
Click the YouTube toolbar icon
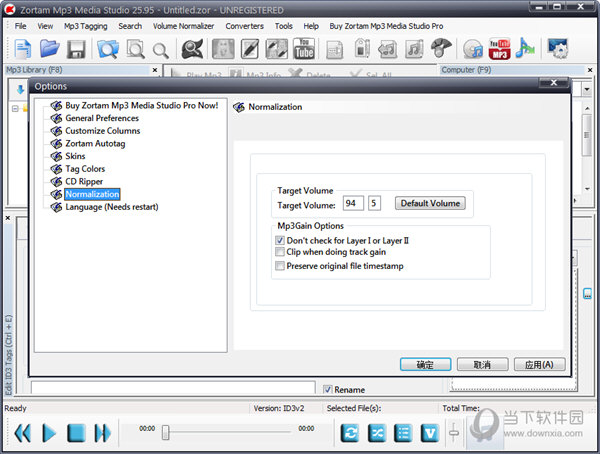304,49
